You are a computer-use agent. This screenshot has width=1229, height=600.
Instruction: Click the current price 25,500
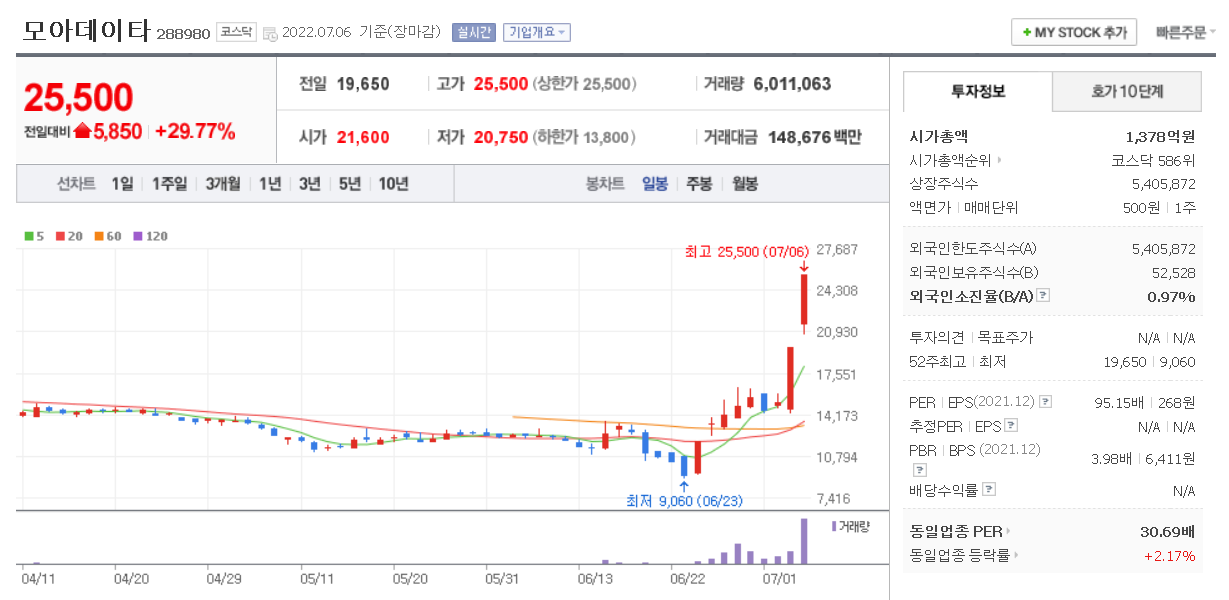[x=78, y=98]
